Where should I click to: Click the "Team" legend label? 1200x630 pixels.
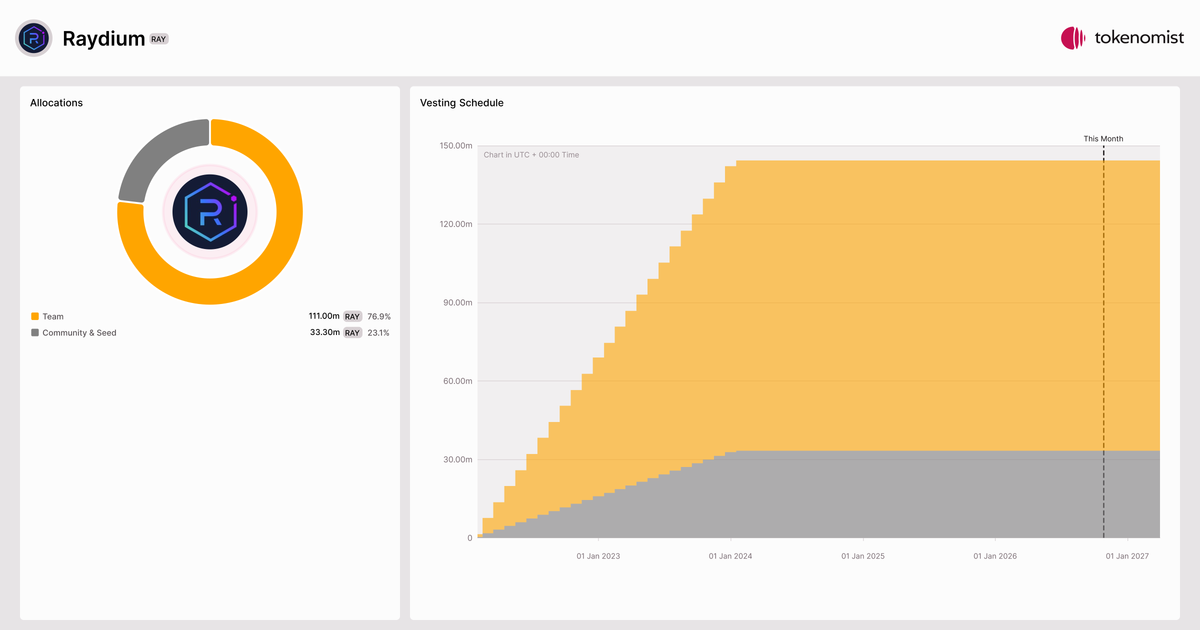(x=53, y=317)
